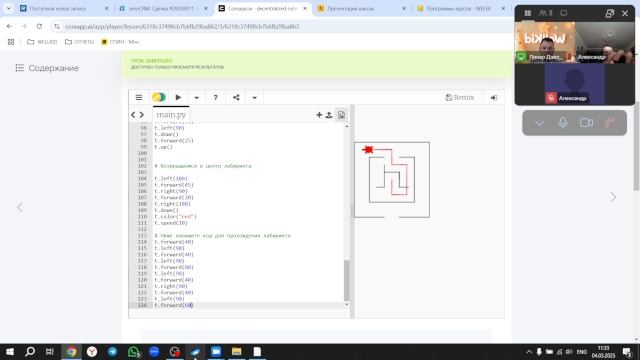Open the bookmarks apps grid icon
The width and height of the screenshot is (640, 360).
coord(11,42)
